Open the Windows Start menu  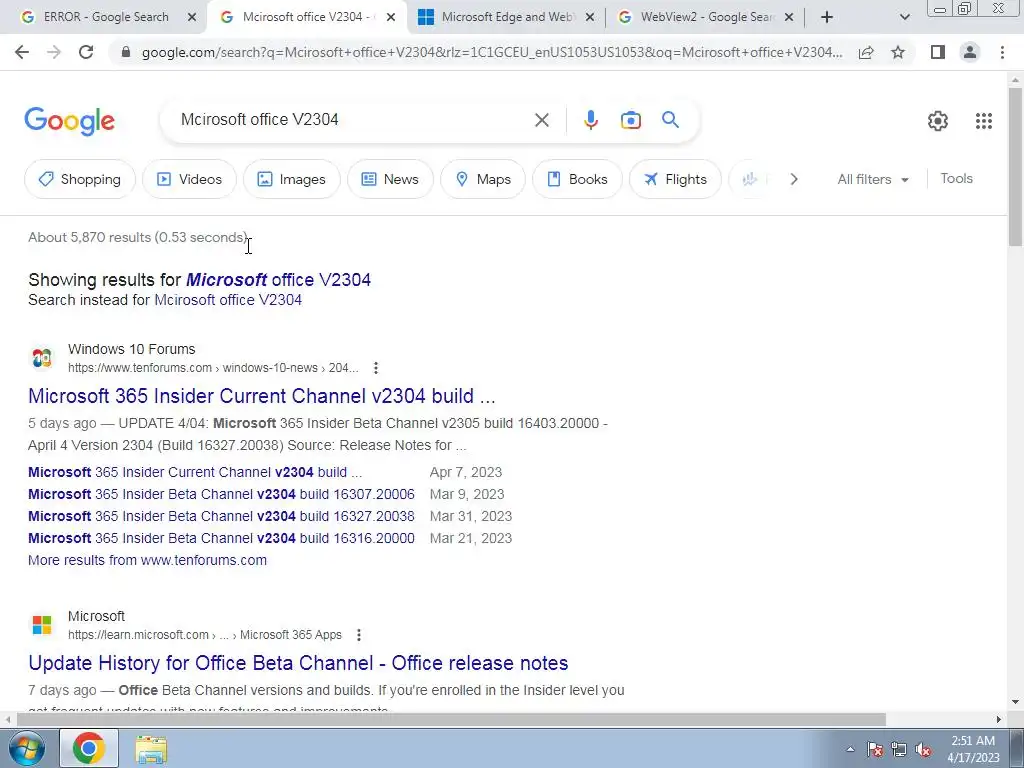pos(26,748)
